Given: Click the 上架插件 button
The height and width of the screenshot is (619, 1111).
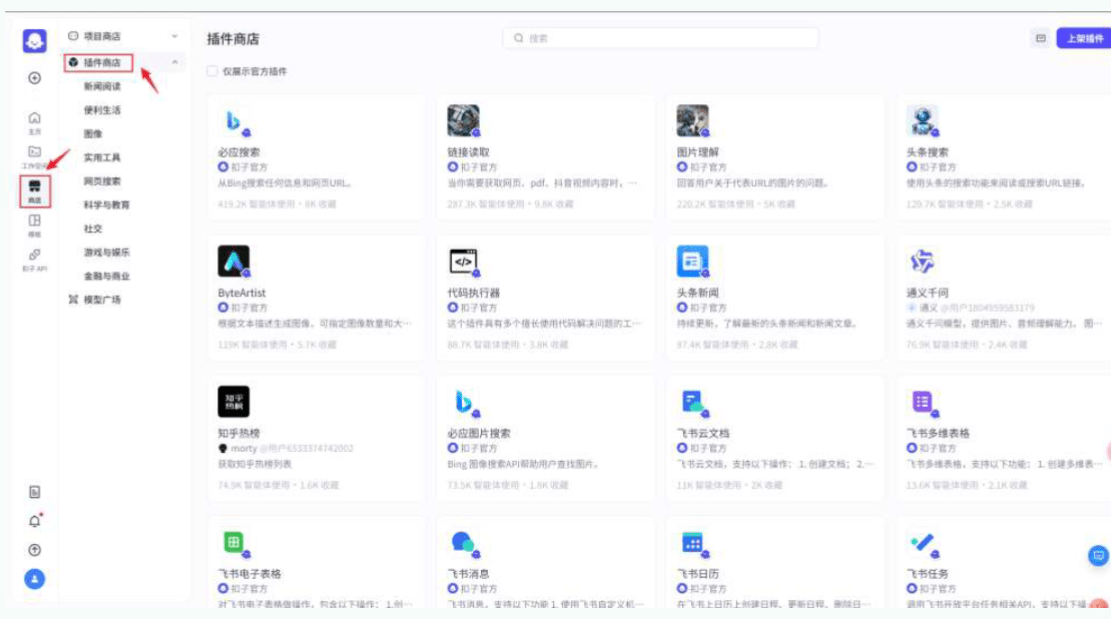Looking at the screenshot, I should (1083, 39).
